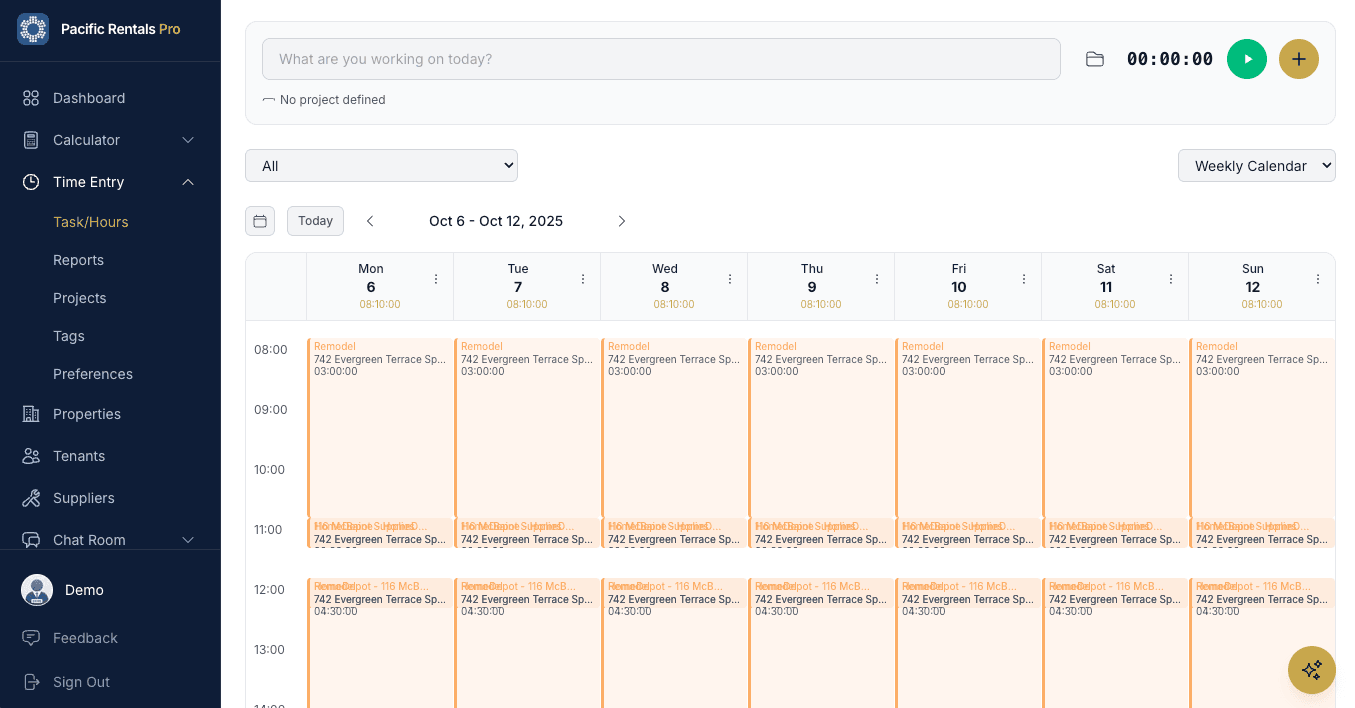
Task: Open Friday 10 column options menu
Action: click(1024, 279)
